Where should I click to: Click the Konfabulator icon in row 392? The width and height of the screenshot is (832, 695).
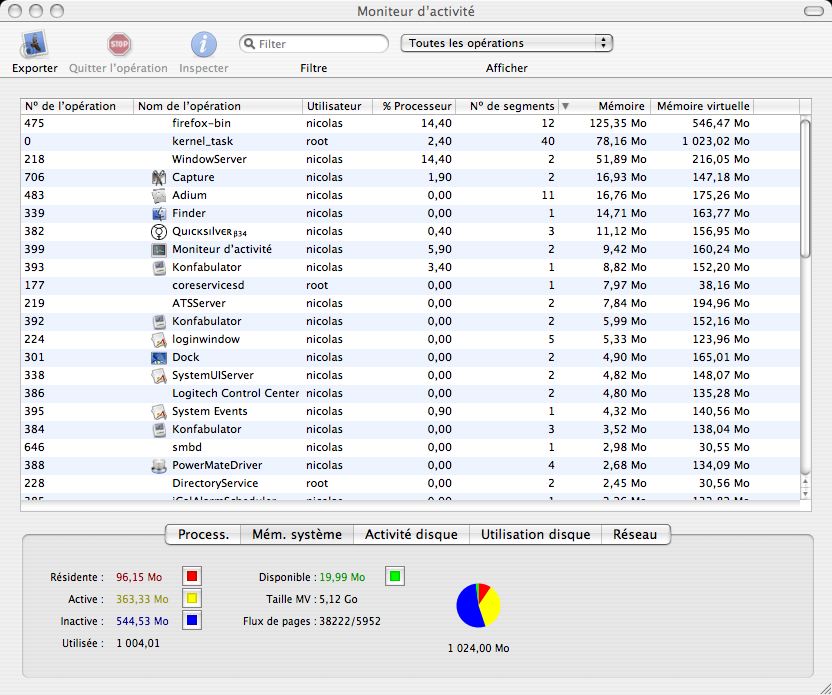(x=159, y=322)
